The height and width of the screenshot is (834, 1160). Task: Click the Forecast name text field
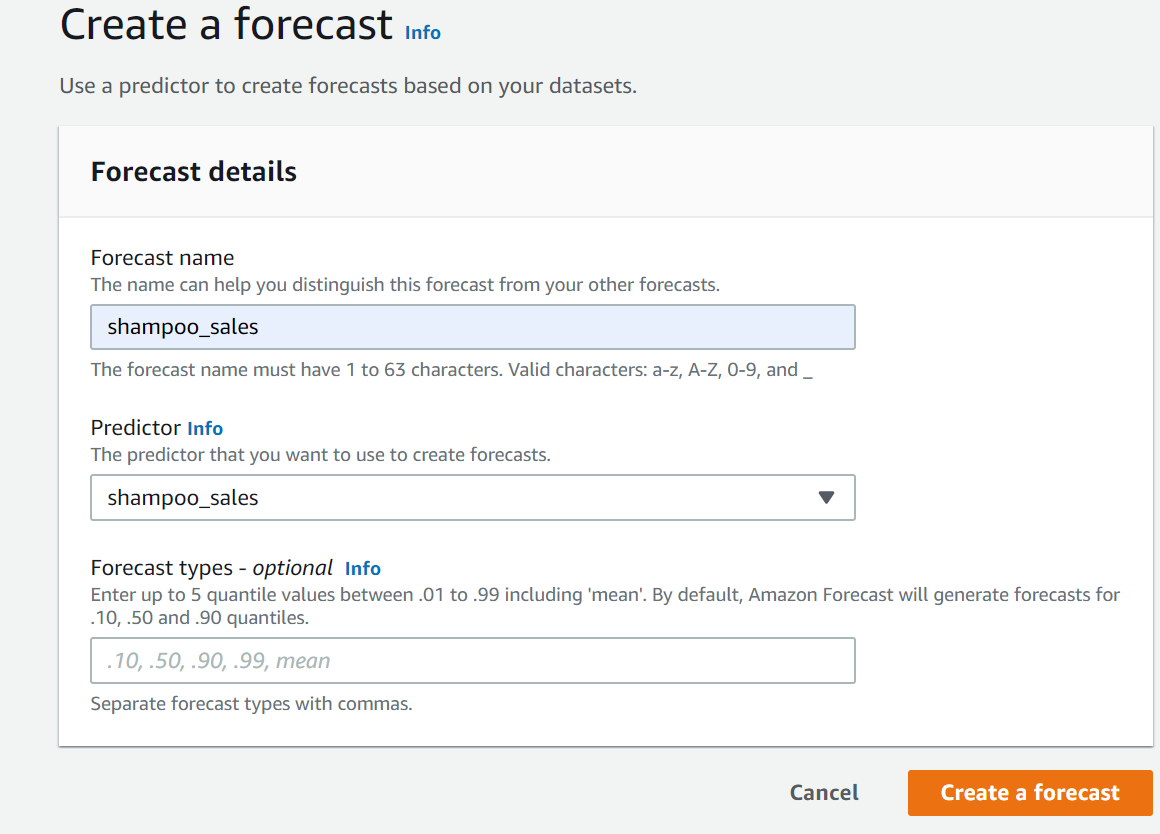tap(472, 327)
